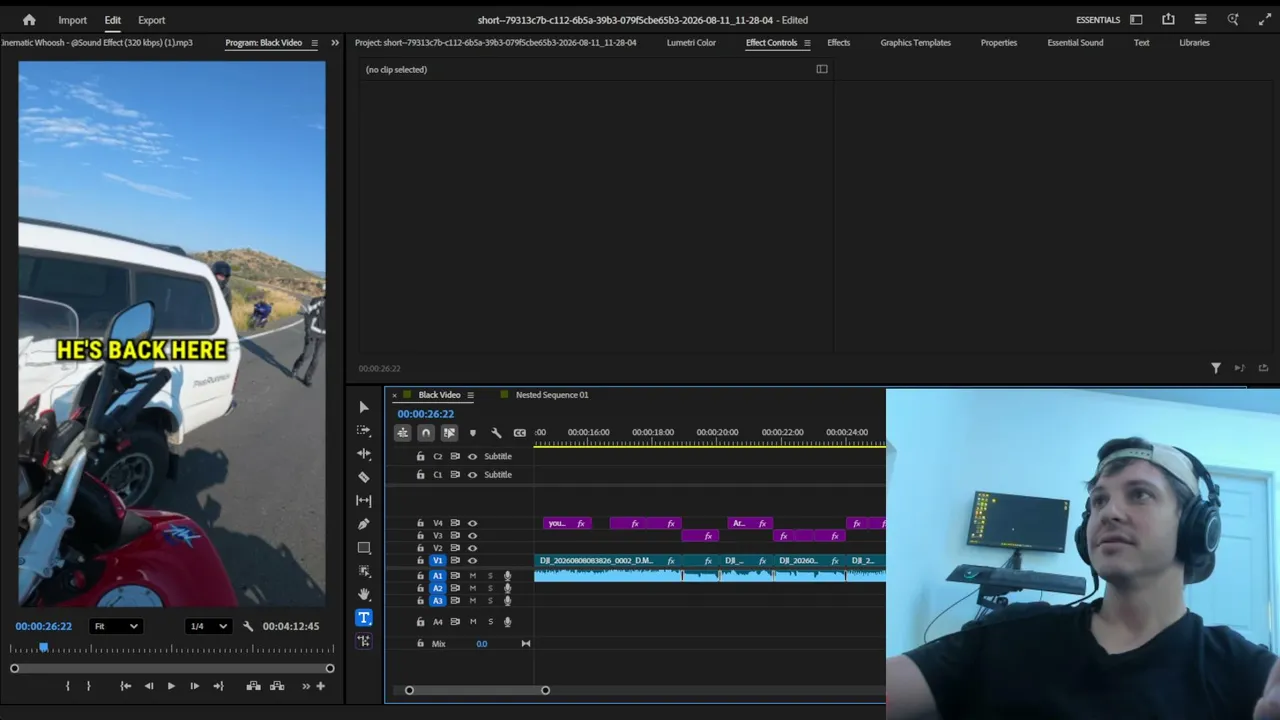1280x720 pixels.
Task: Select the Razor tool
Action: click(364, 477)
